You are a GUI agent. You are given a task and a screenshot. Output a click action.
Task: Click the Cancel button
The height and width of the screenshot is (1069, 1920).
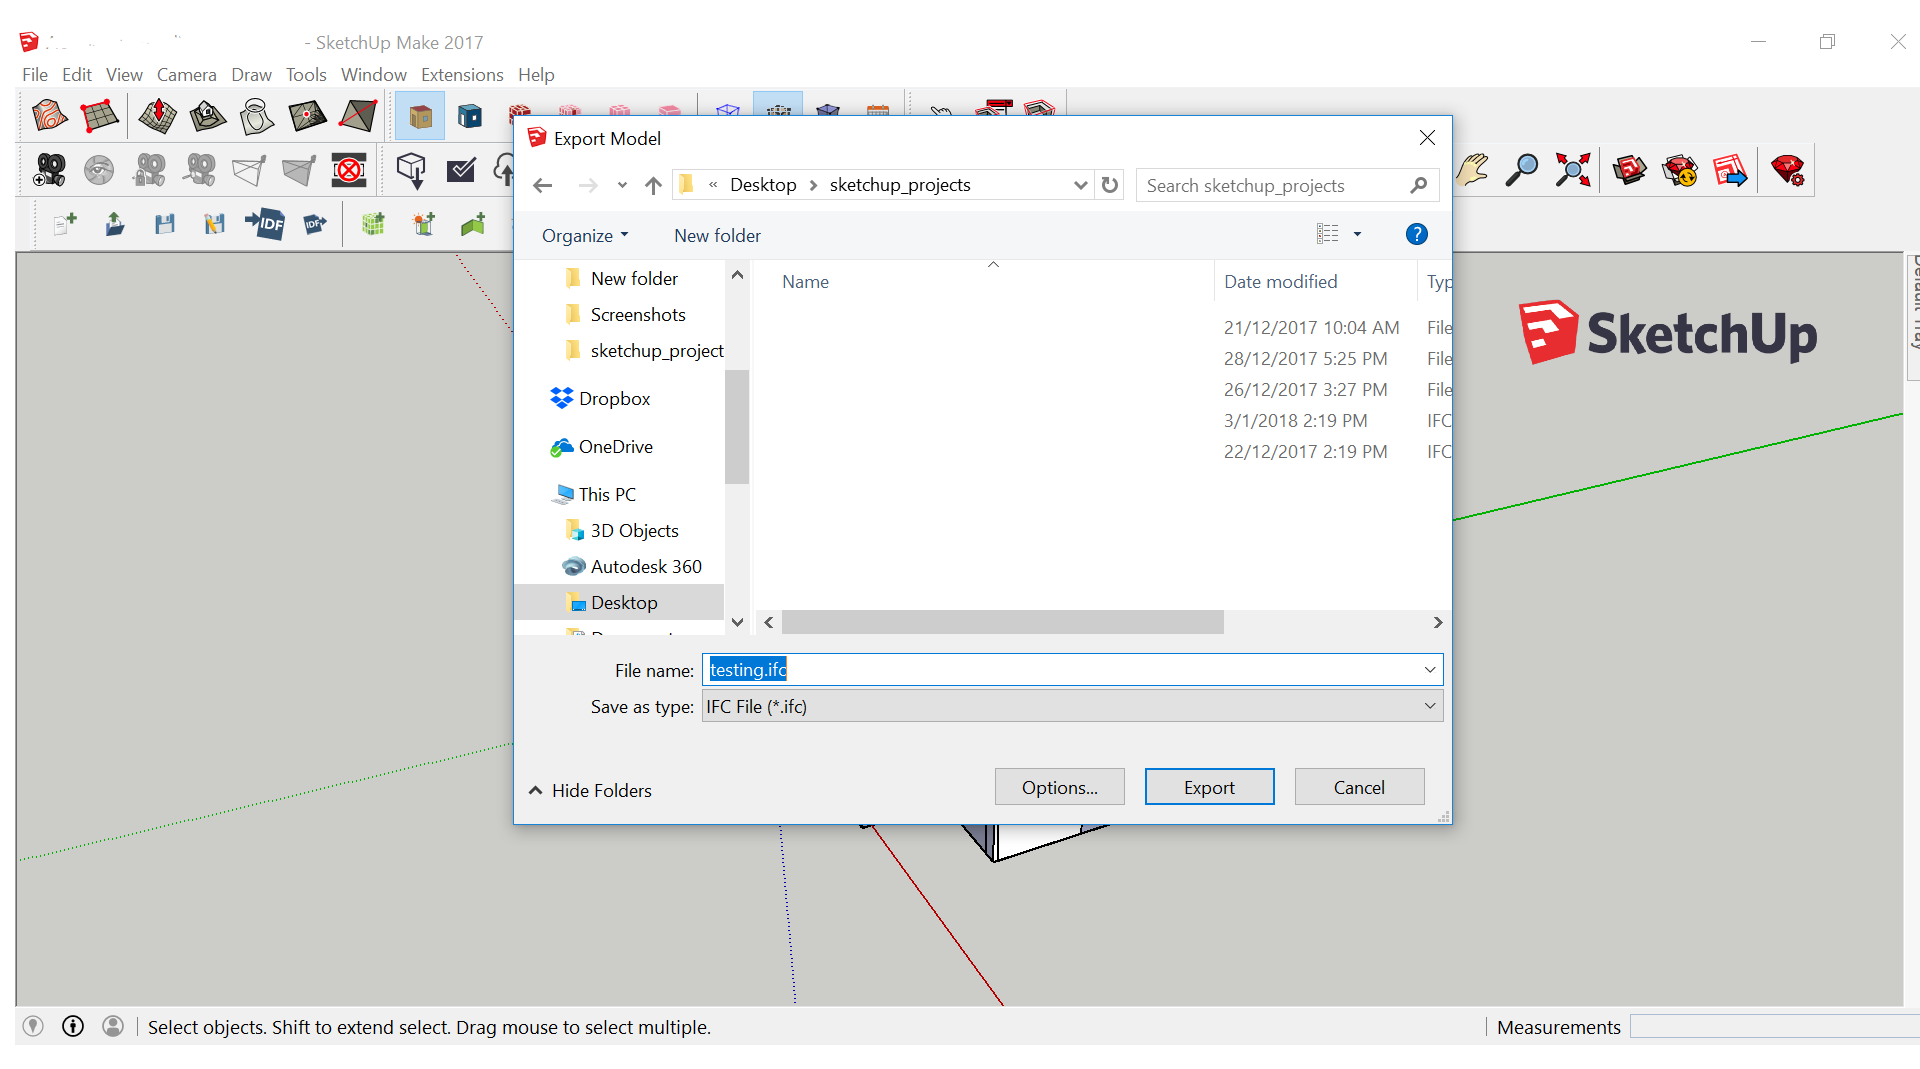1359,787
